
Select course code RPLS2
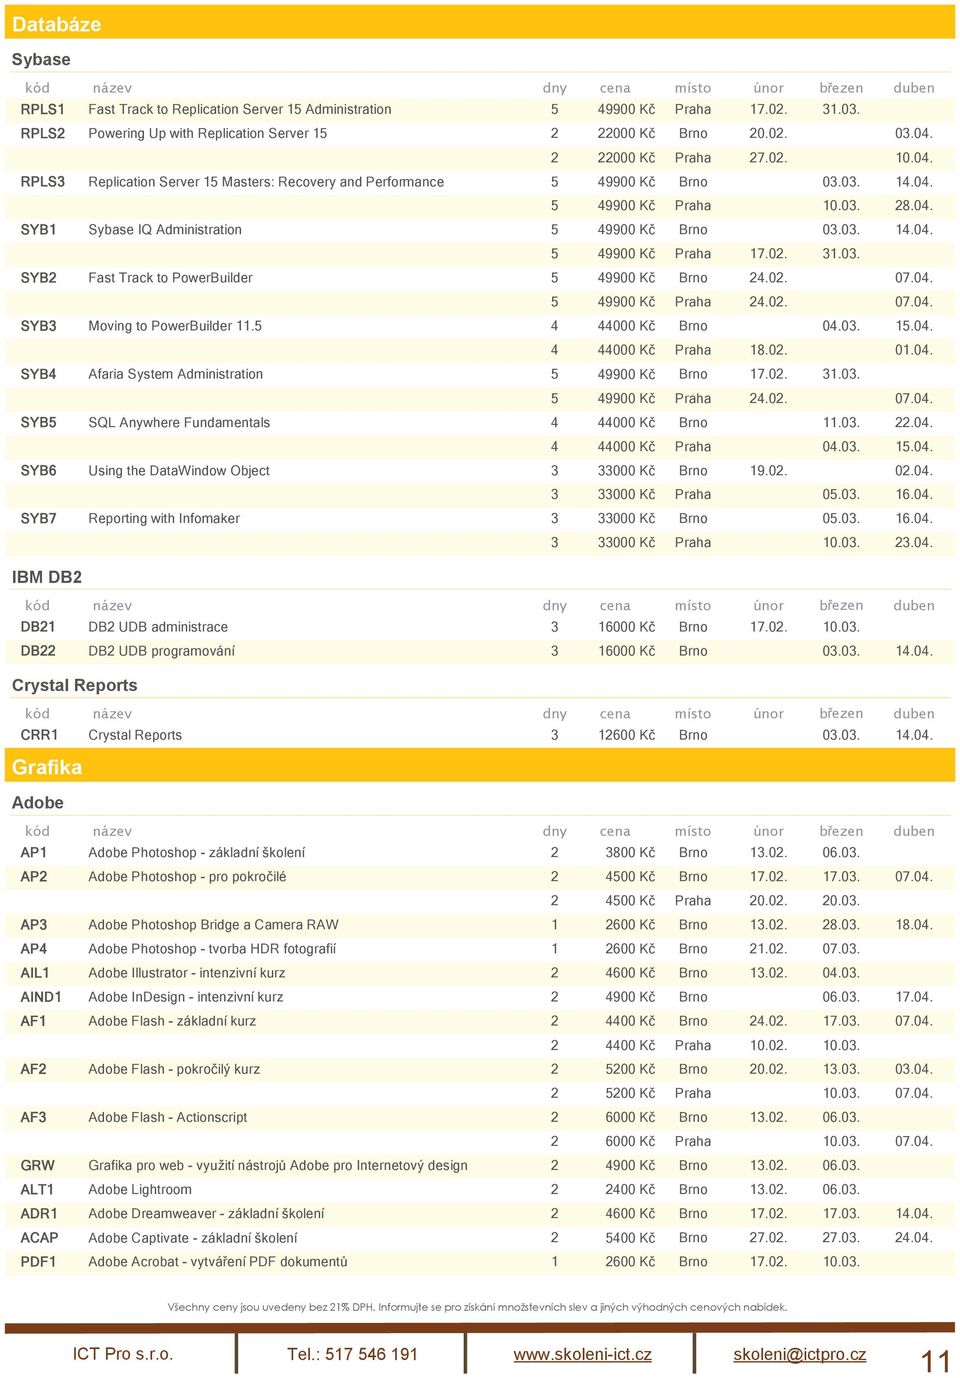coord(43,133)
